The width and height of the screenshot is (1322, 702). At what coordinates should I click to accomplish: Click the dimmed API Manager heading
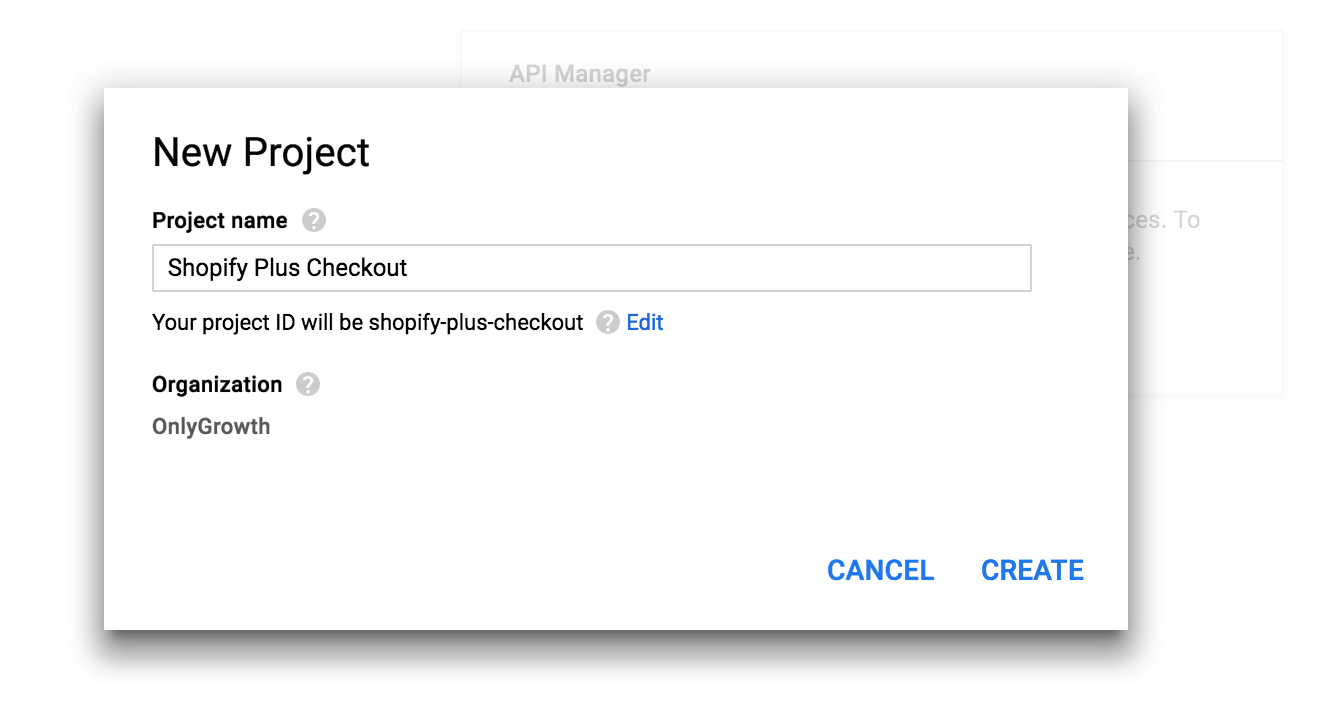[x=579, y=74]
